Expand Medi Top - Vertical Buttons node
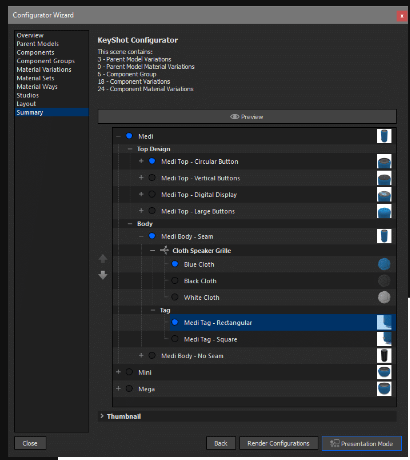410x460 pixels. [141, 178]
